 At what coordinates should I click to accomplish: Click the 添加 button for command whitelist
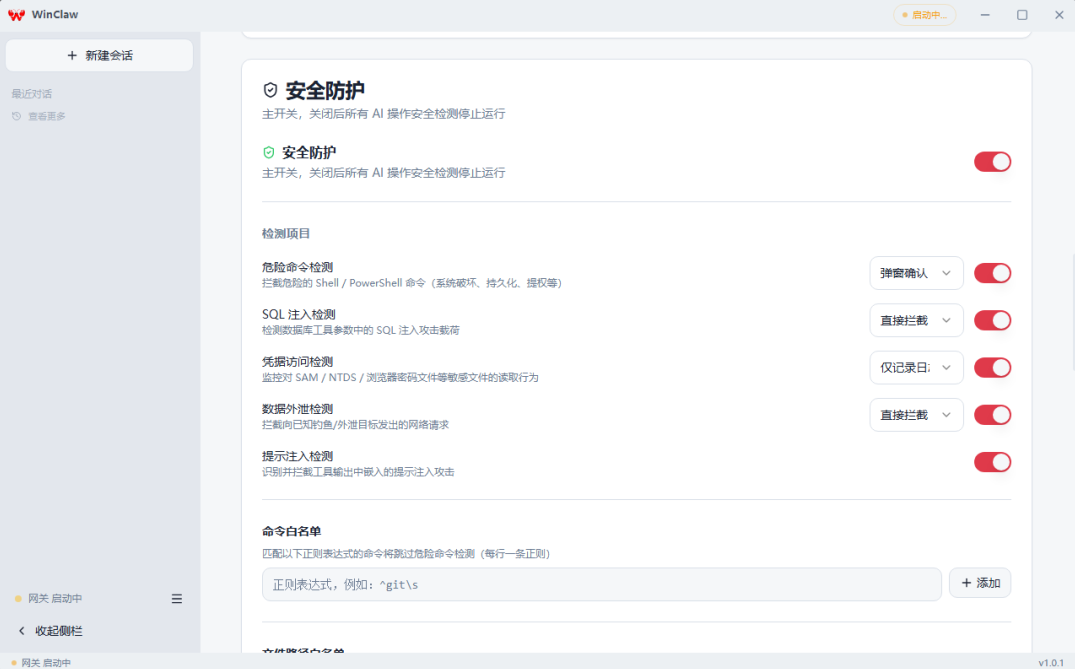pos(979,583)
